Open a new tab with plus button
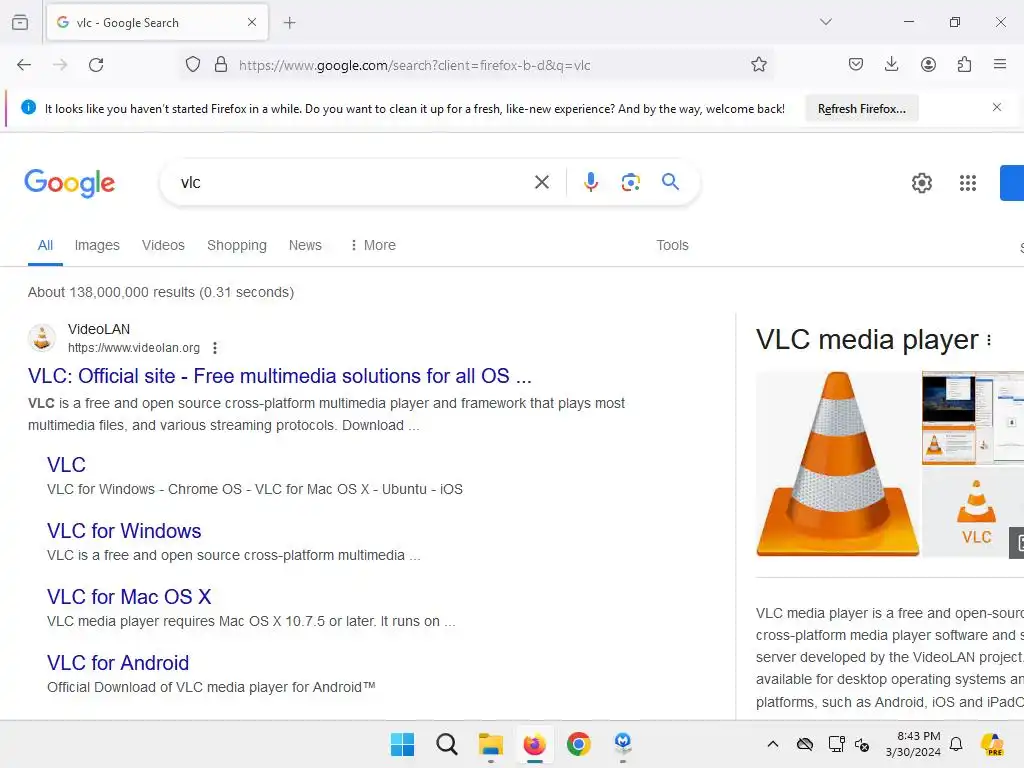The width and height of the screenshot is (1024, 768). [289, 23]
